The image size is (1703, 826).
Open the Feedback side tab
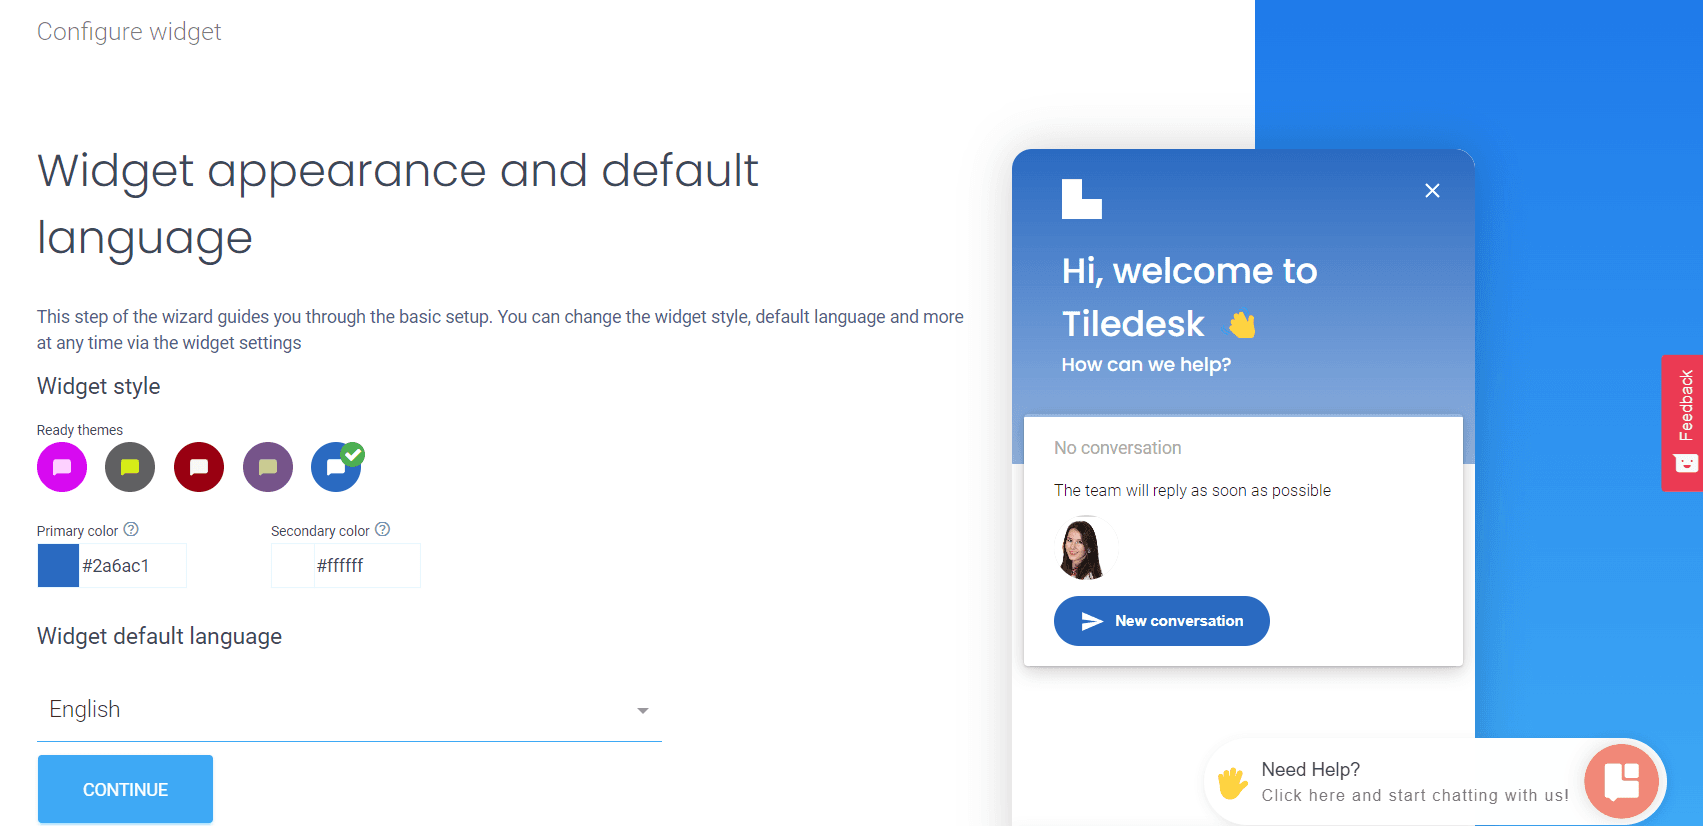[1683, 422]
